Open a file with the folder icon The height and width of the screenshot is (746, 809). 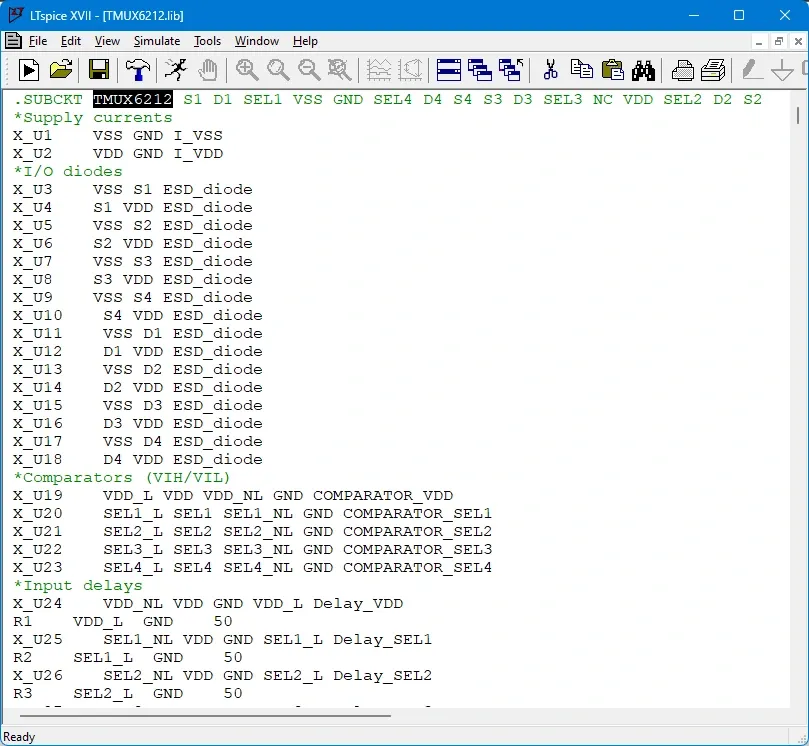pyautogui.click(x=60, y=70)
